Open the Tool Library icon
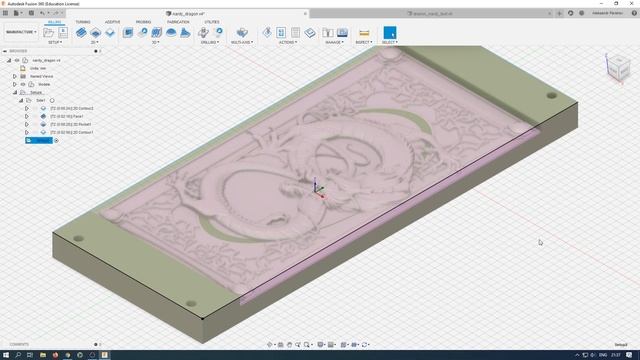This screenshot has height=360, width=640. pyautogui.click(x=328, y=32)
